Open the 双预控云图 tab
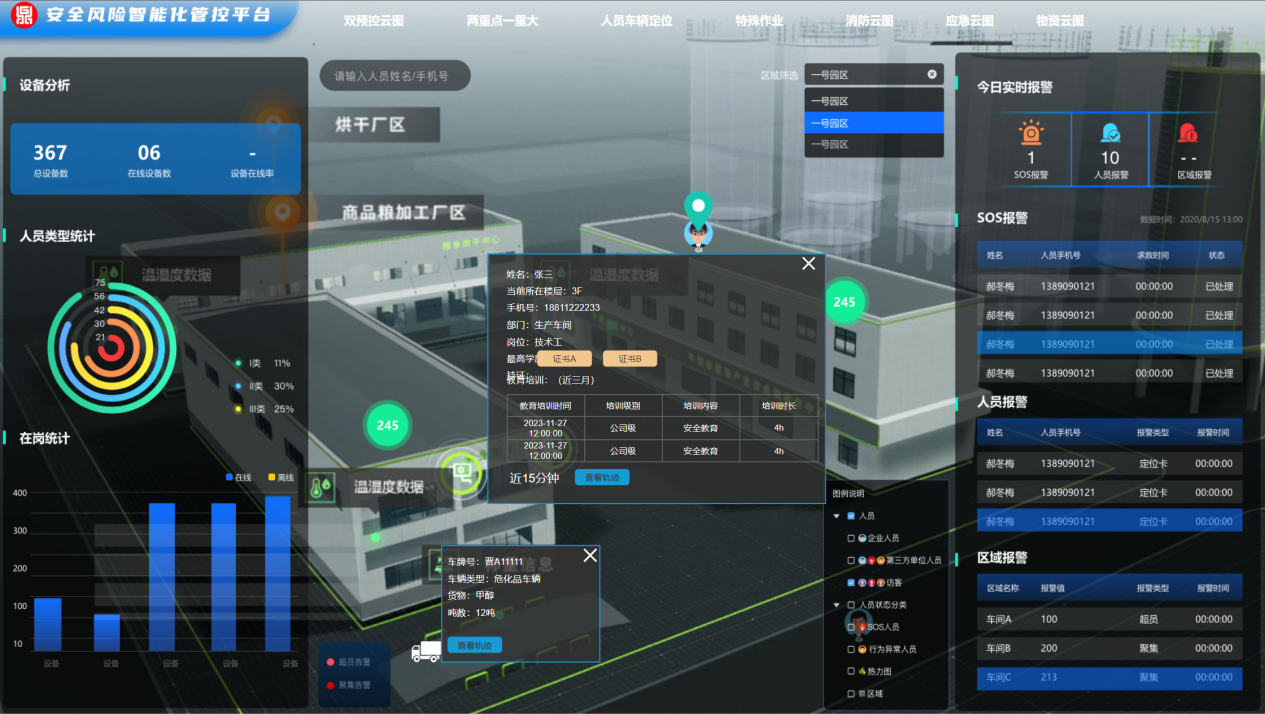The height and width of the screenshot is (714, 1265). (373, 20)
